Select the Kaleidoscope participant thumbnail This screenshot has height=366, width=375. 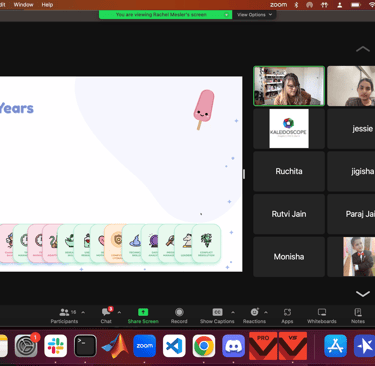point(289,128)
